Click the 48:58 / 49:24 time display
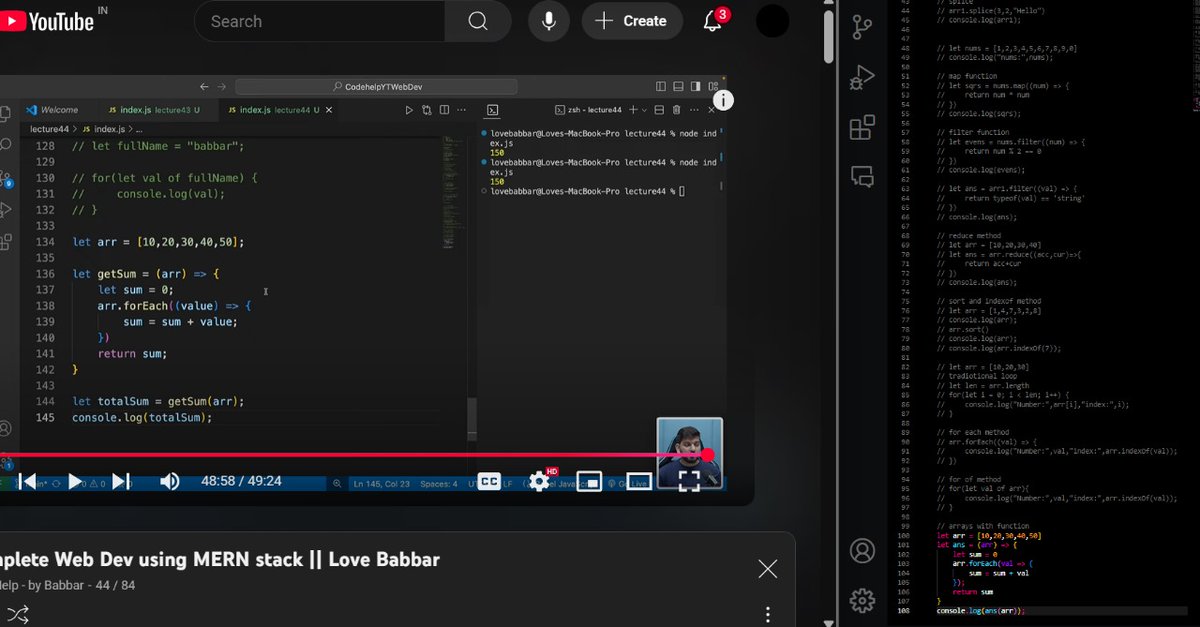The height and width of the screenshot is (627, 1200). pyautogui.click(x=241, y=482)
